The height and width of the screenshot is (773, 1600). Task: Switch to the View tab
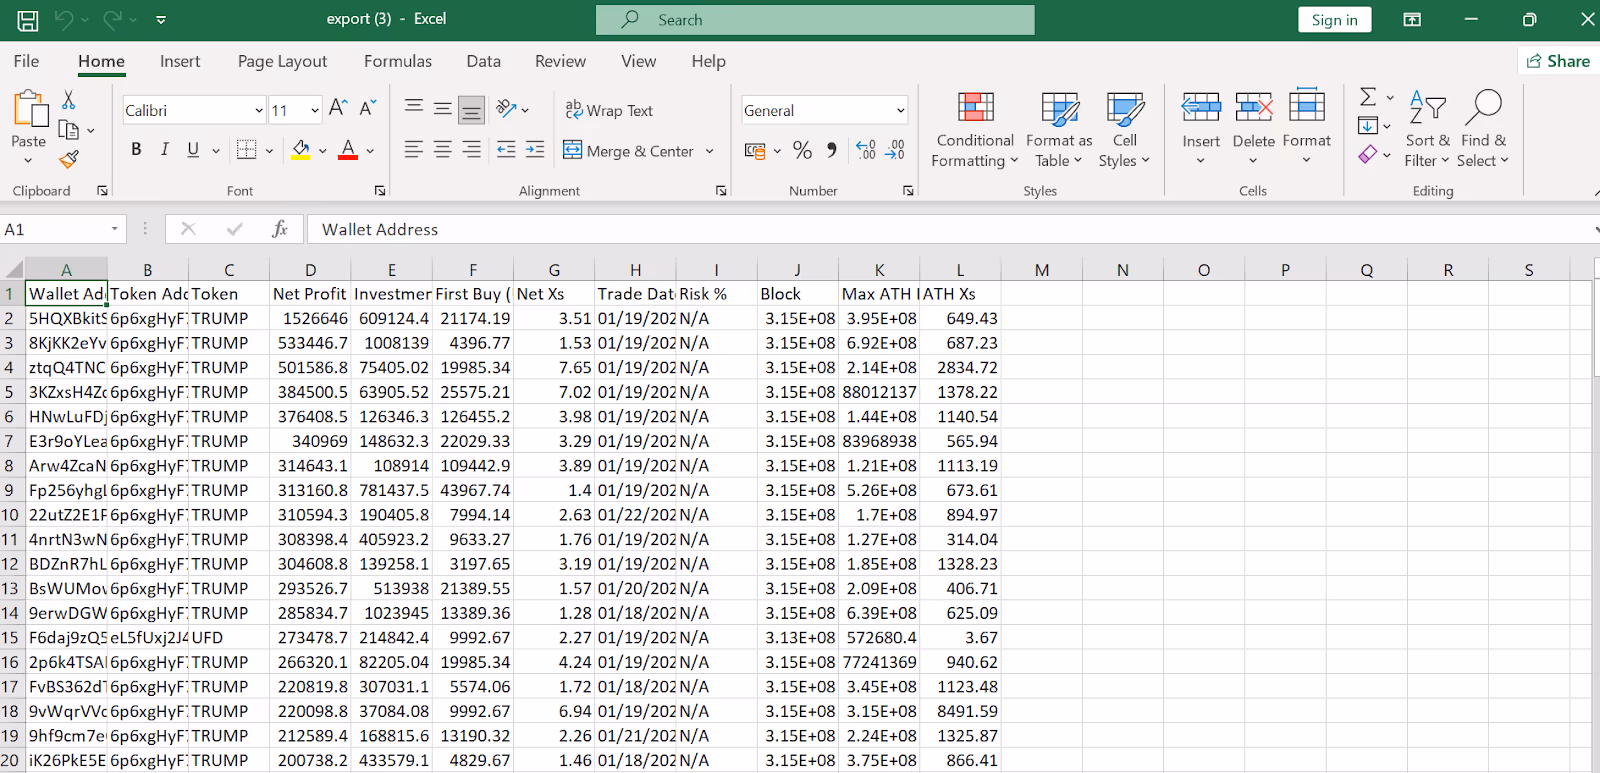638,61
